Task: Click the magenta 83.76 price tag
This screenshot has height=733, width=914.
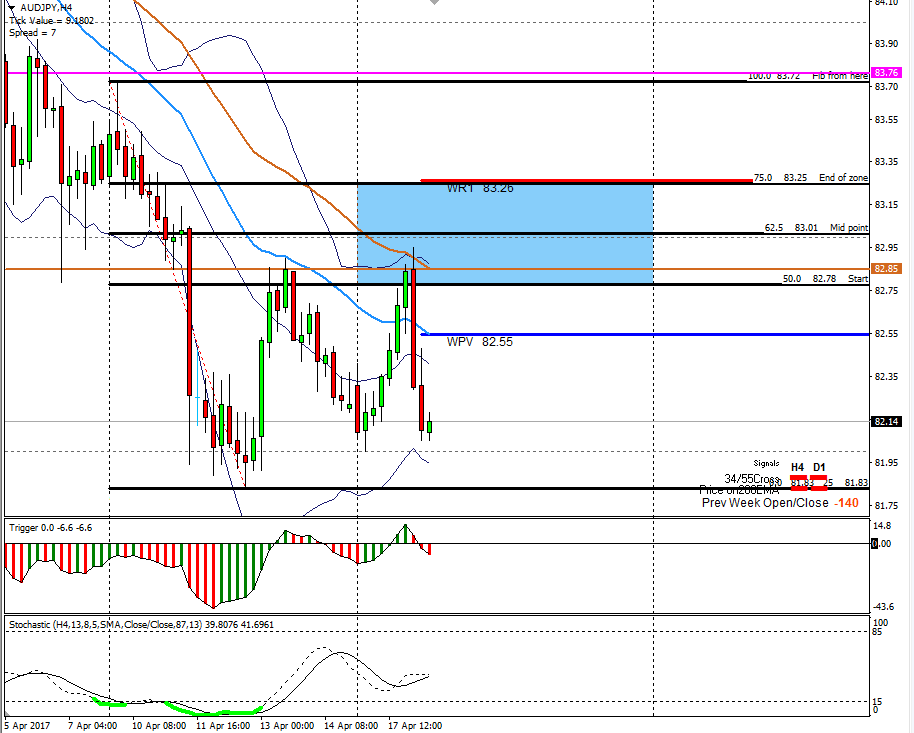Action: click(885, 73)
